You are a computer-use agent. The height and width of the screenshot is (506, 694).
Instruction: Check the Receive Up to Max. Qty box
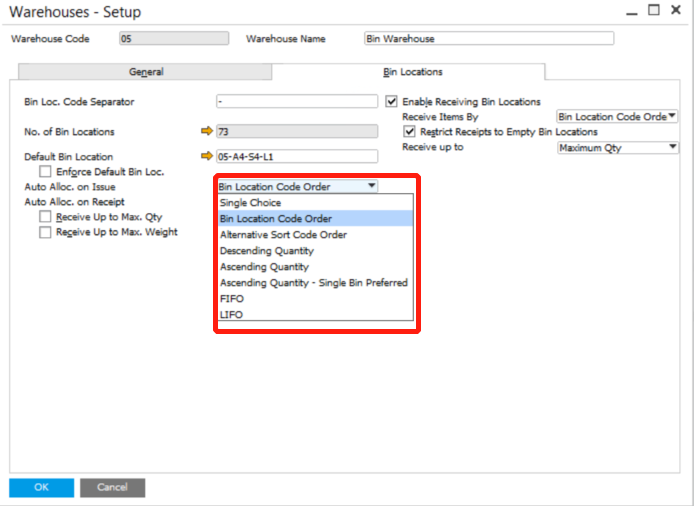pyautogui.click(x=45, y=217)
